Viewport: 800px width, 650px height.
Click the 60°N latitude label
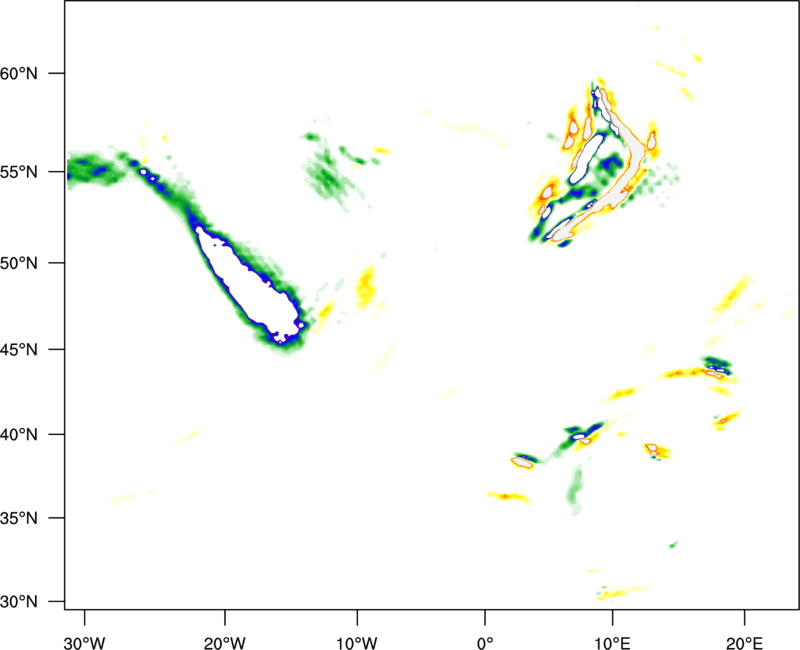[19, 73]
